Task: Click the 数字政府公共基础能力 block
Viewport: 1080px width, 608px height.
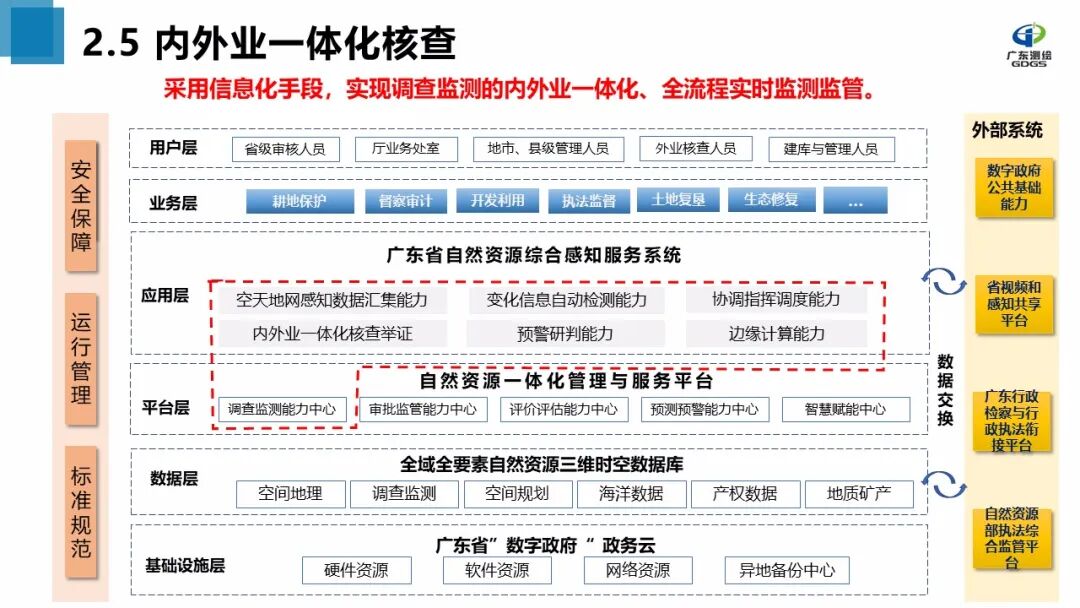Action: click(1014, 187)
